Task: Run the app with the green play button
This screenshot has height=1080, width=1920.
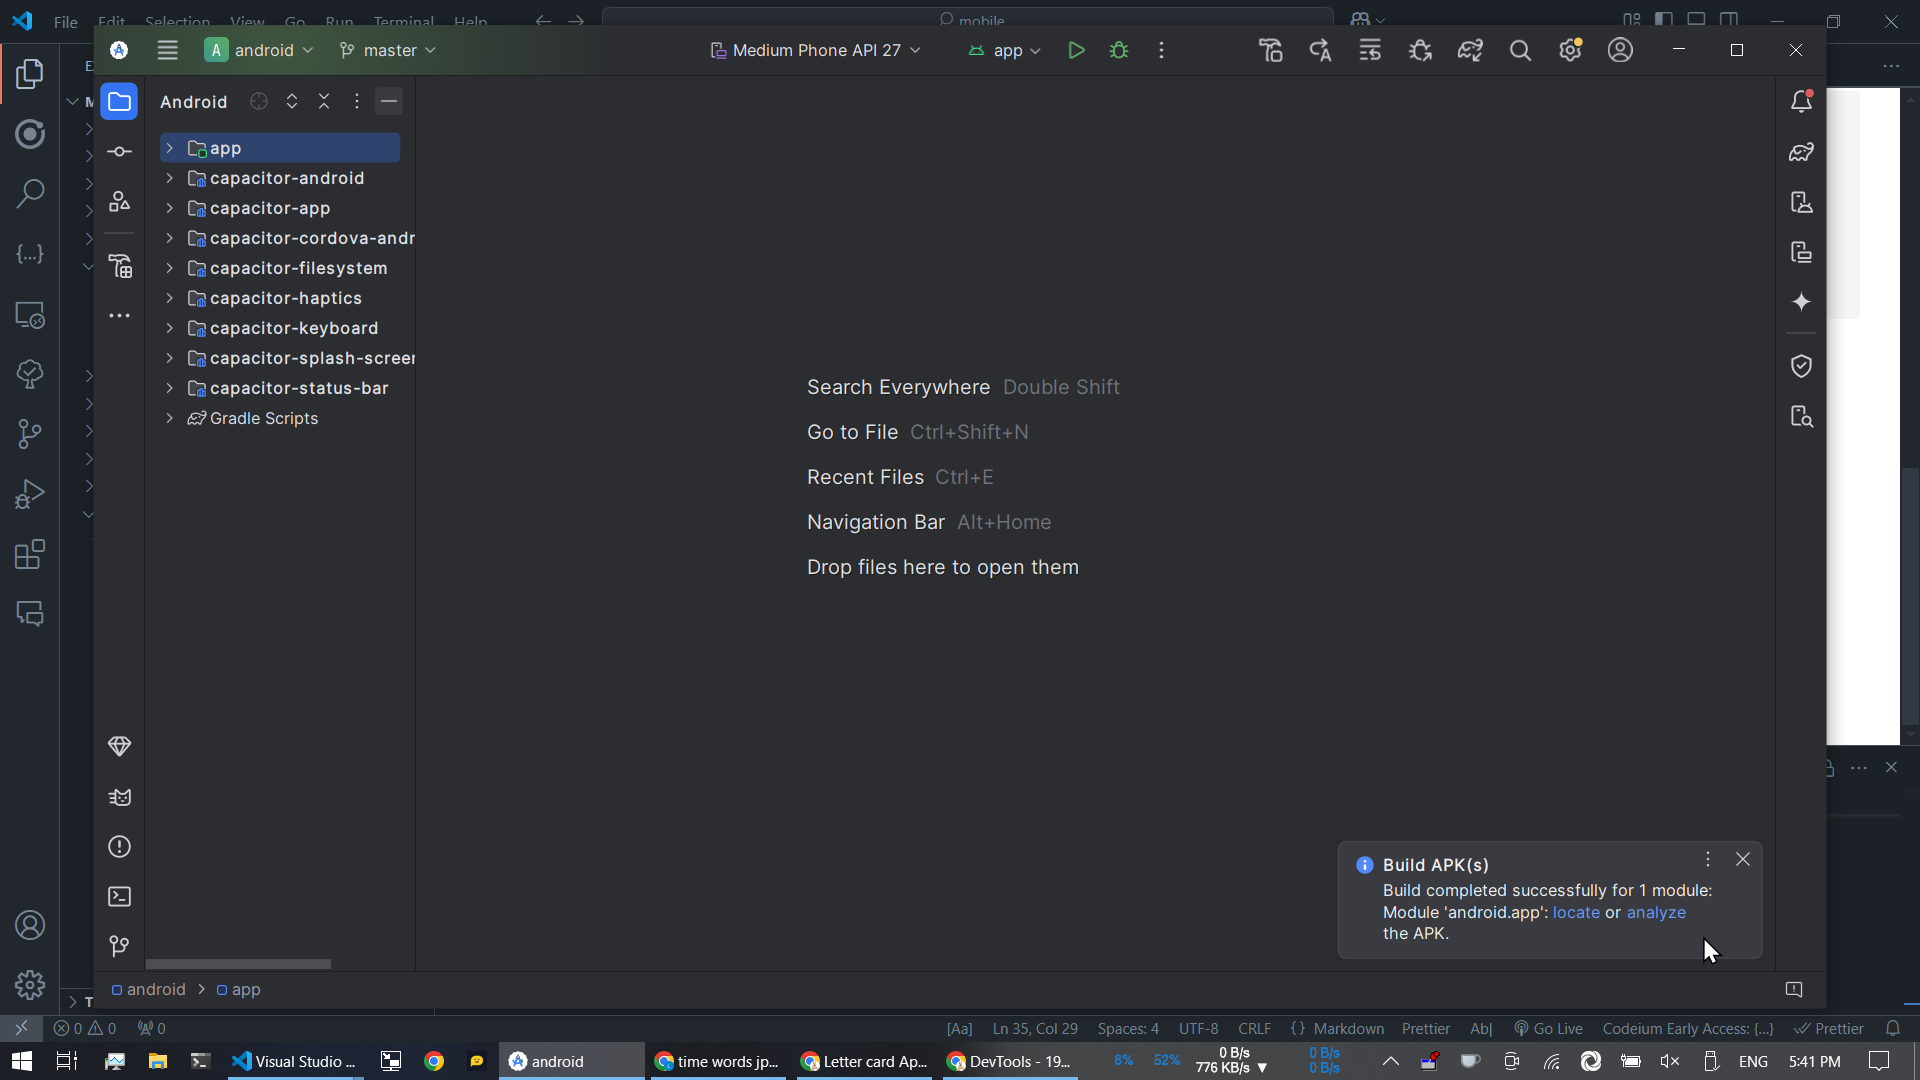Action: click(x=1076, y=50)
